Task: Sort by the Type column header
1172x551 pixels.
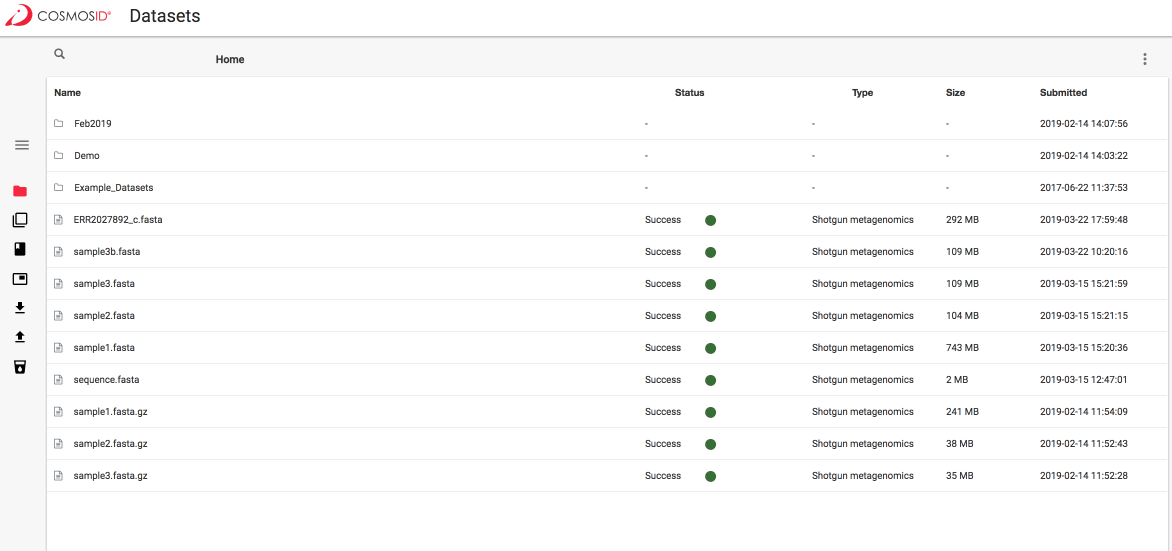Action: click(862, 93)
